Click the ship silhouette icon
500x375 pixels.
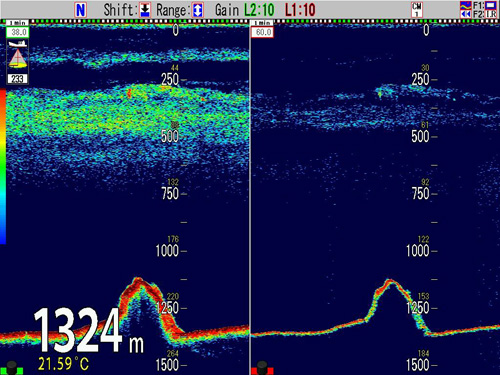[x=18, y=43]
